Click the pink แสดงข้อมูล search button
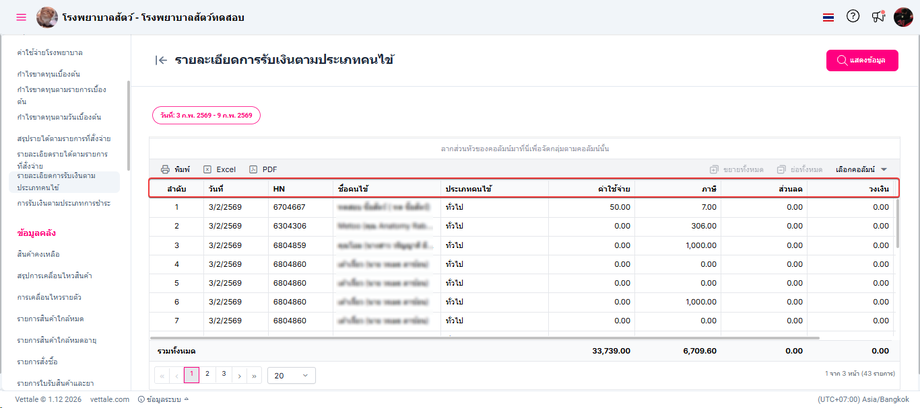The height and width of the screenshot is (408, 920). pyautogui.click(x=862, y=60)
